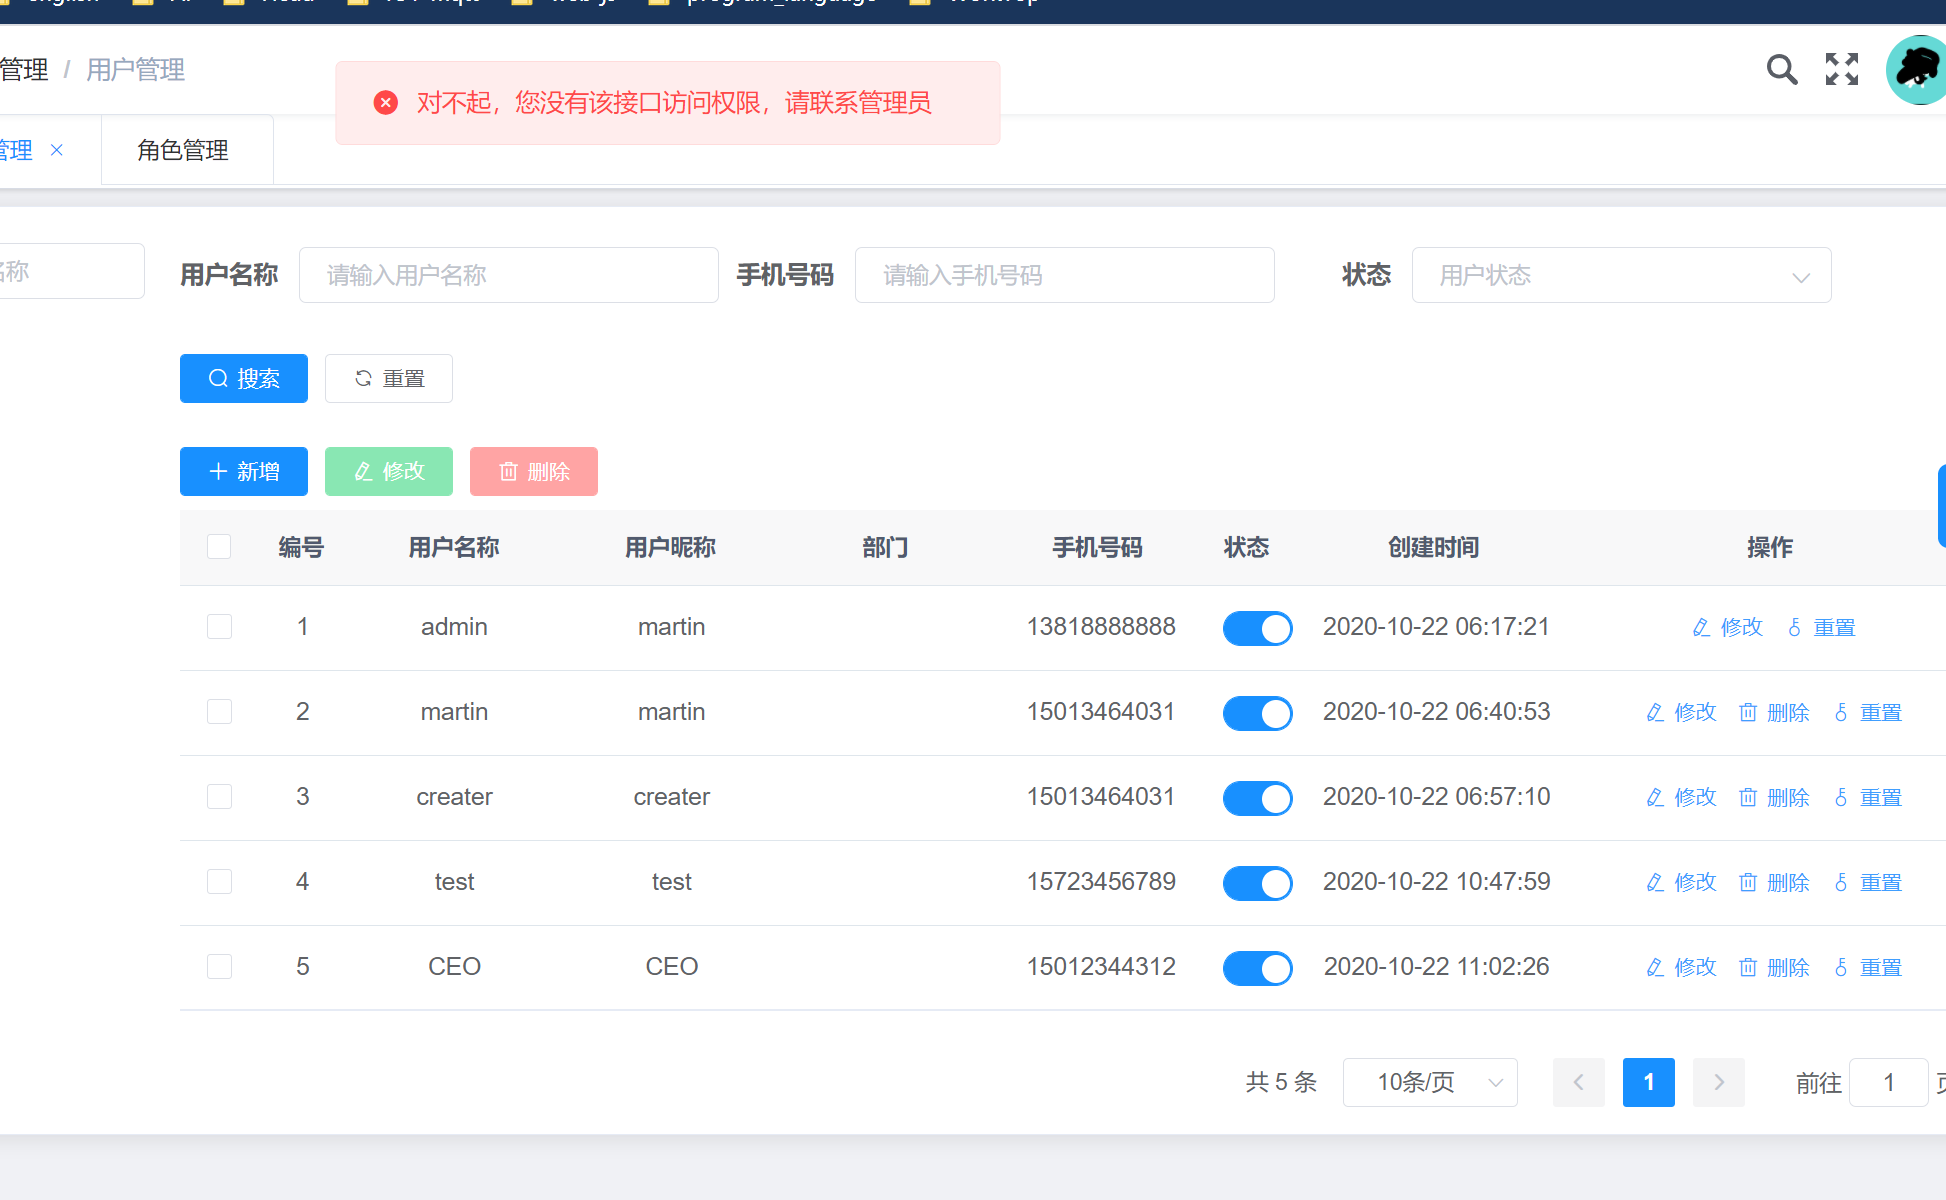Close the 用户管理 tab with the x icon

[57, 150]
